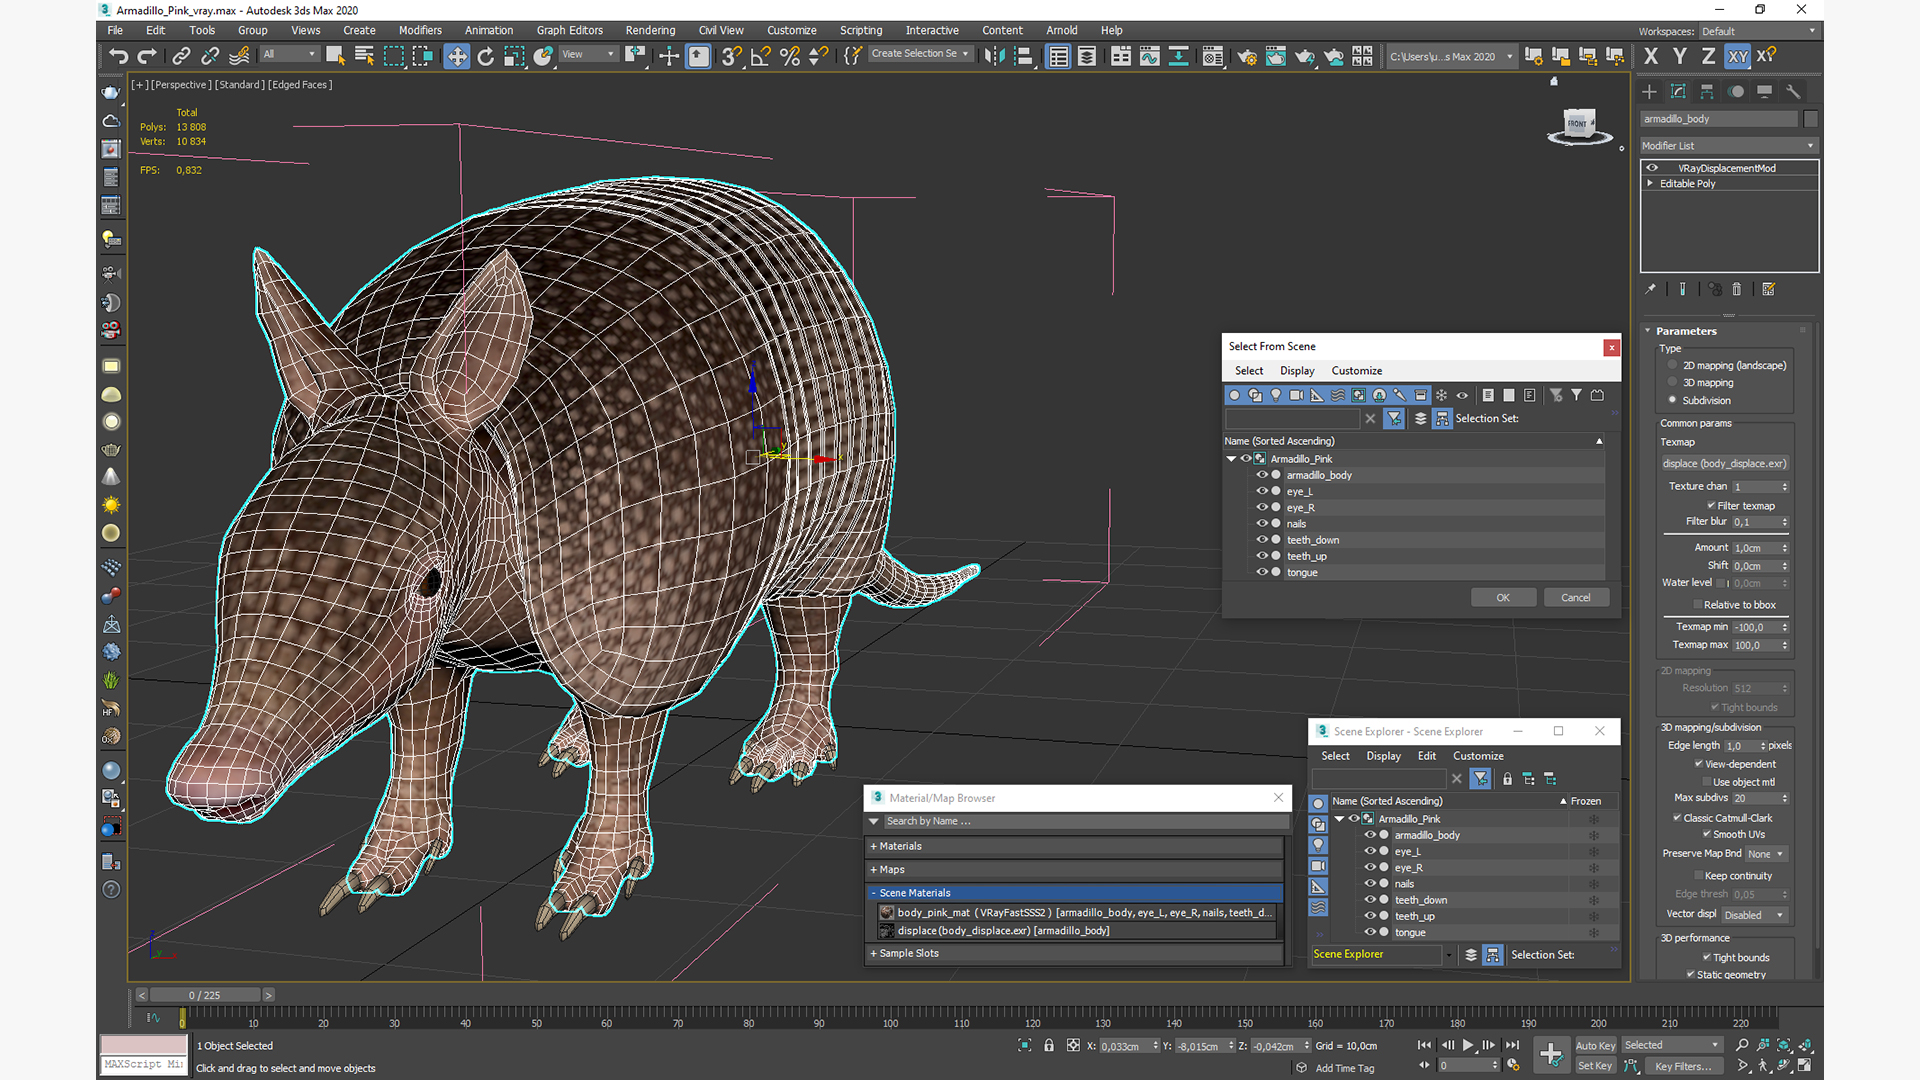Image resolution: width=1920 pixels, height=1080 pixels.
Task: Collapse Armadillo_Pink in Select From Scene
Action: (x=1231, y=459)
